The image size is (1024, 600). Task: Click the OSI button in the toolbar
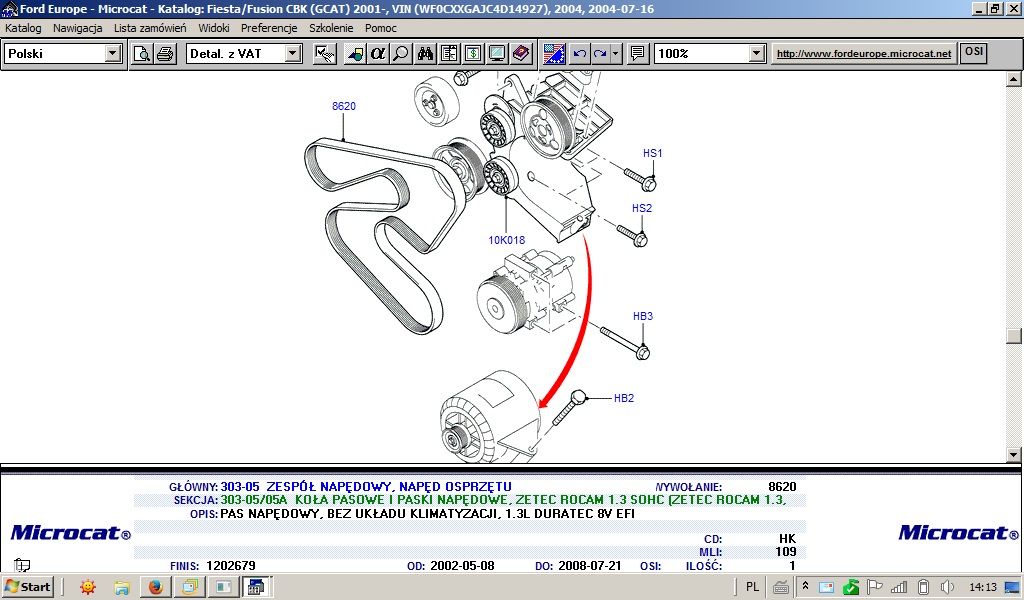pos(974,53)
